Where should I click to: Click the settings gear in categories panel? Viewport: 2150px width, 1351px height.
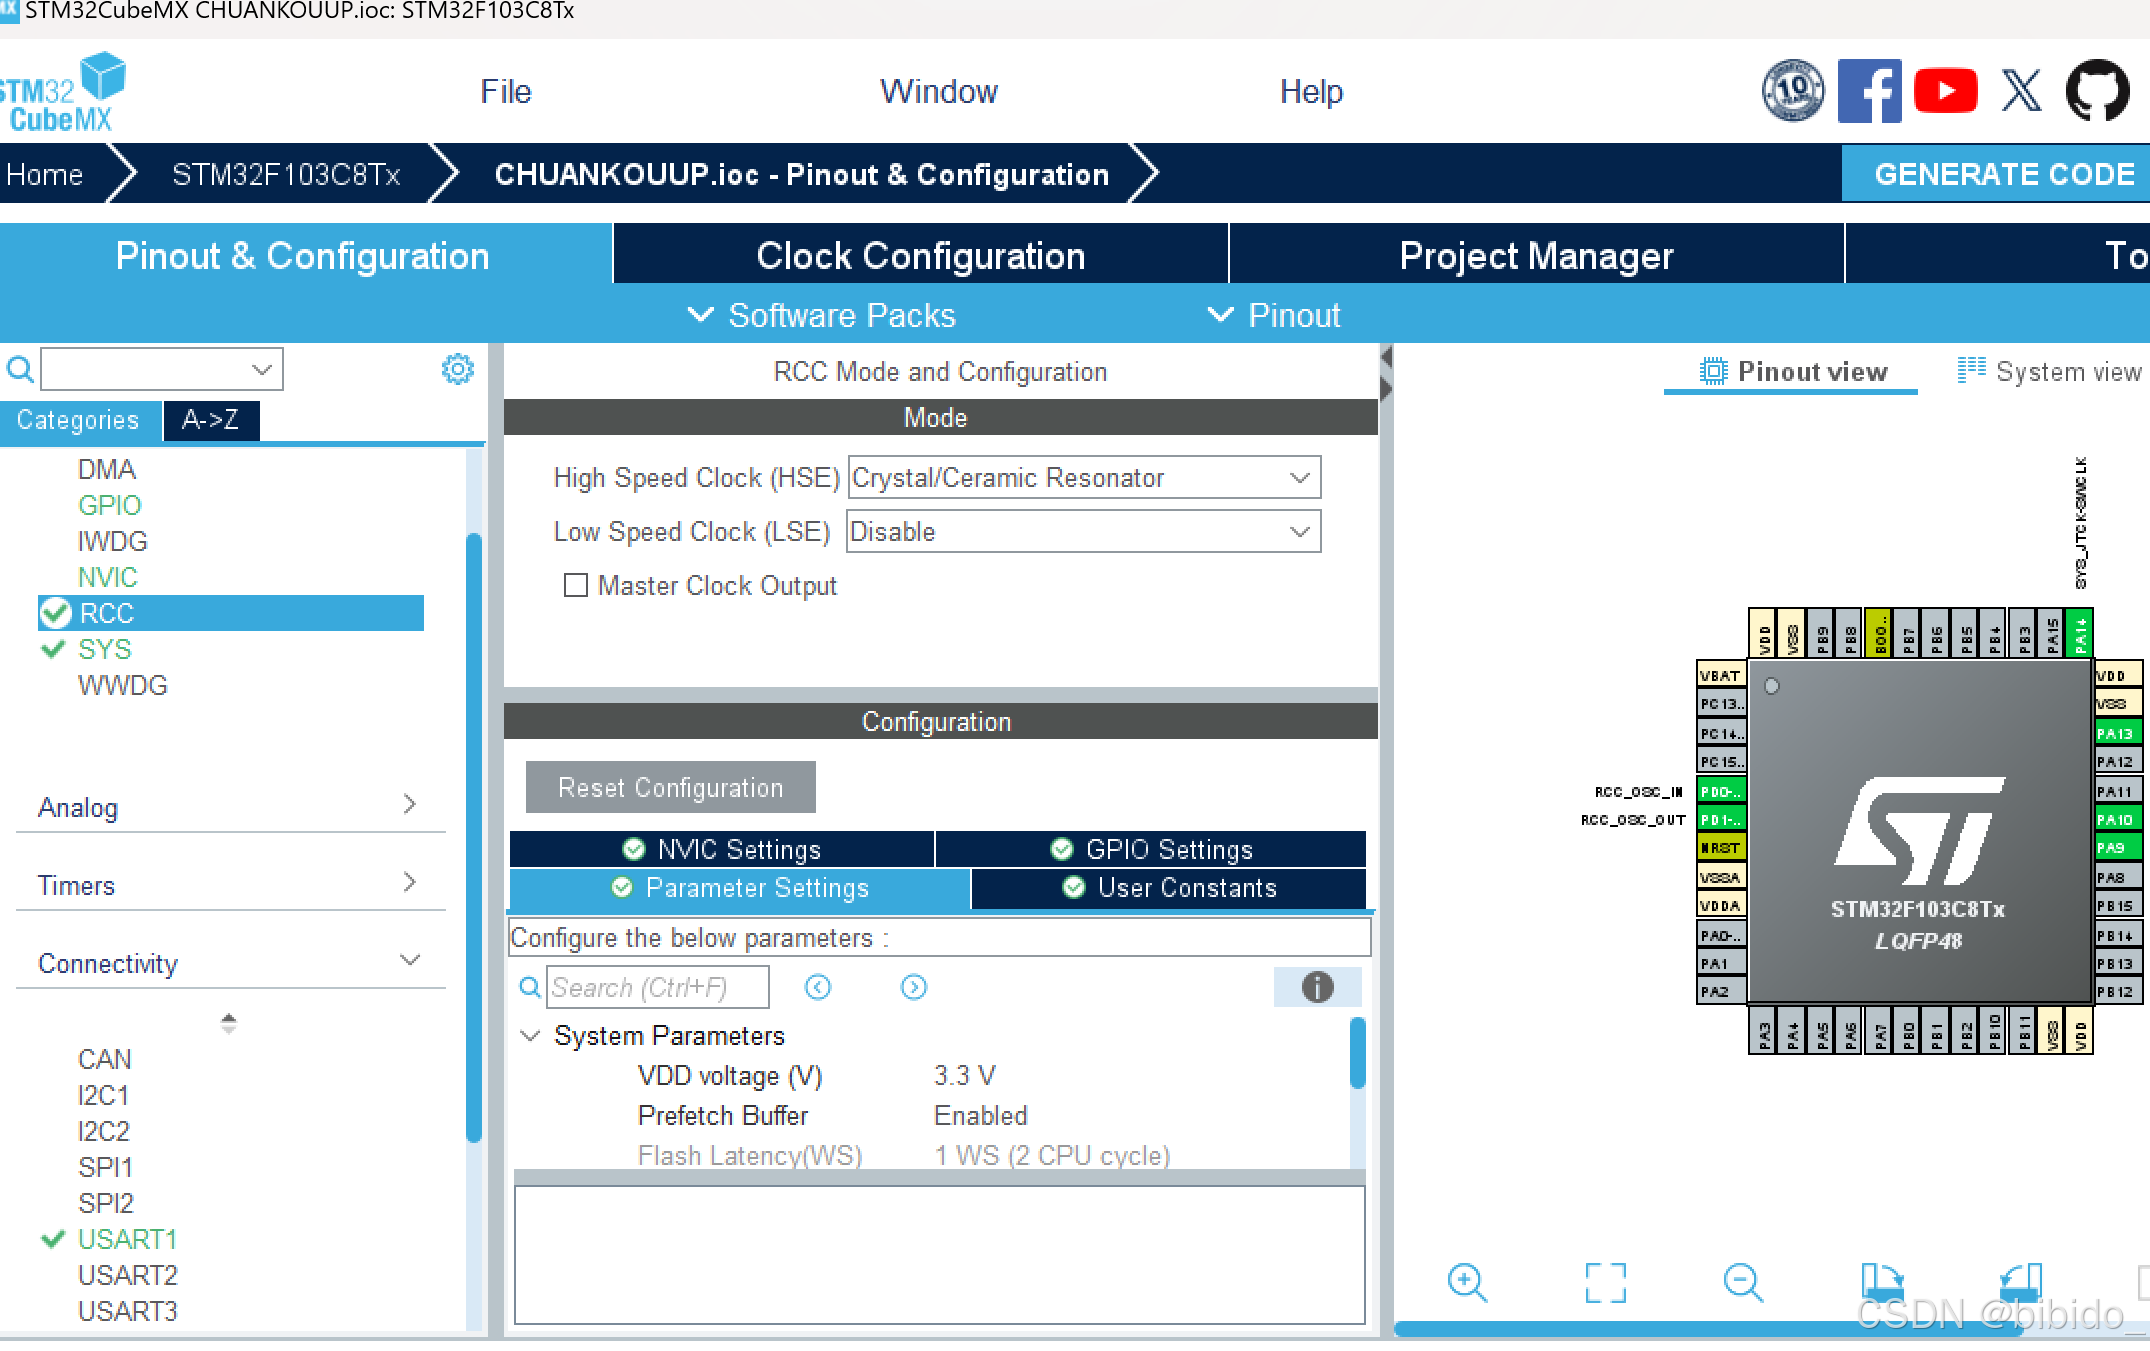457,369
